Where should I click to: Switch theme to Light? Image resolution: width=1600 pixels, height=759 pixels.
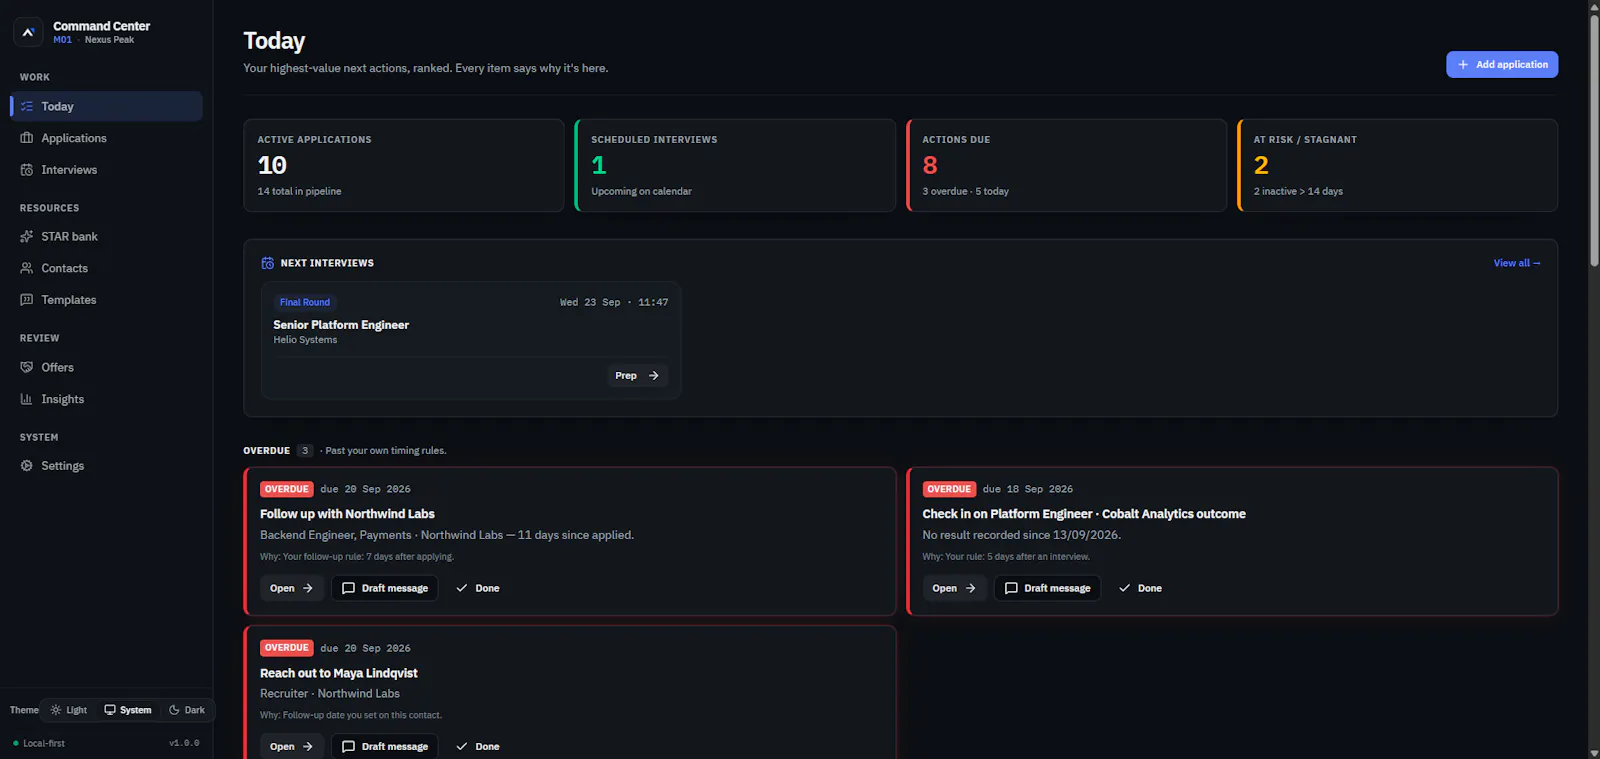[x=69, y=710]
